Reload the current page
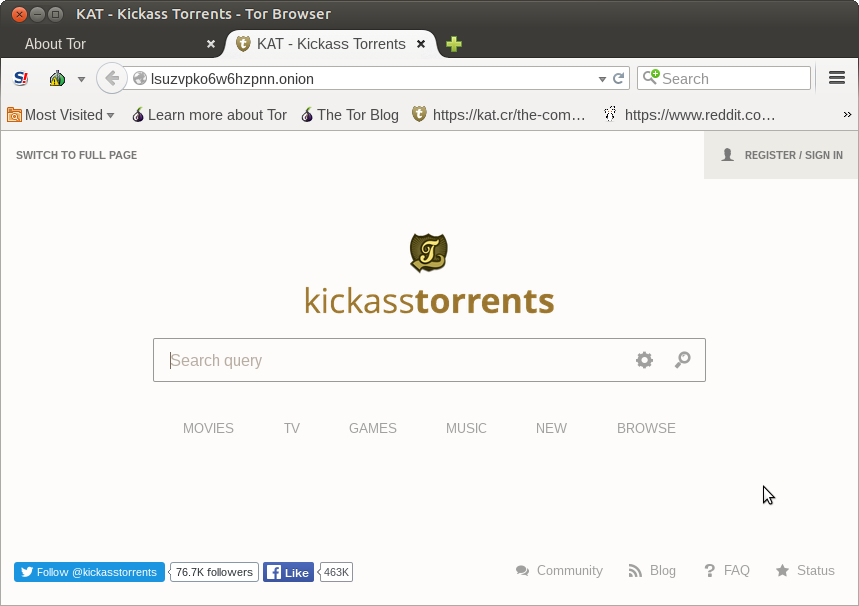 tap(619, 78)
